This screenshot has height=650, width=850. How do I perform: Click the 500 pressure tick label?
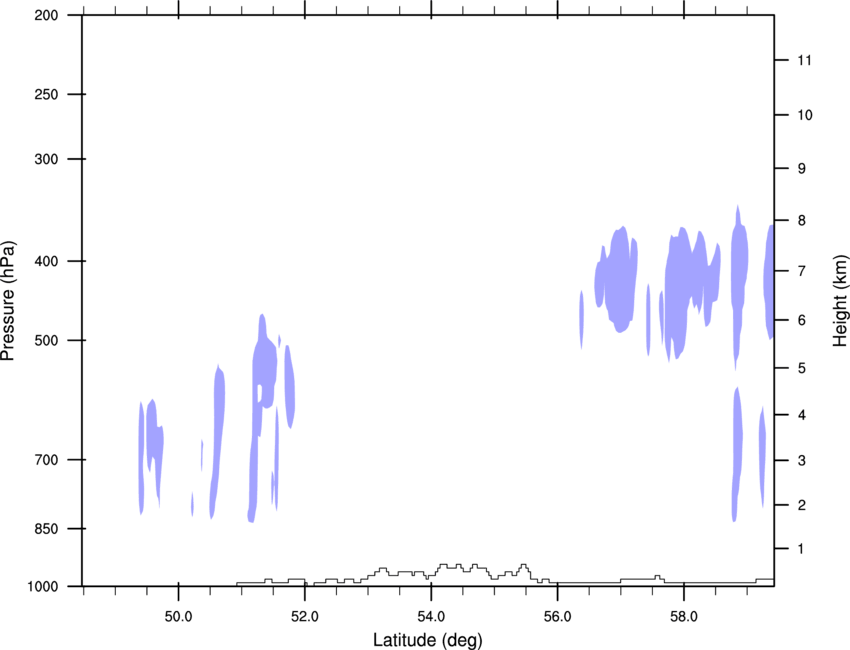[x=46, y=340]
